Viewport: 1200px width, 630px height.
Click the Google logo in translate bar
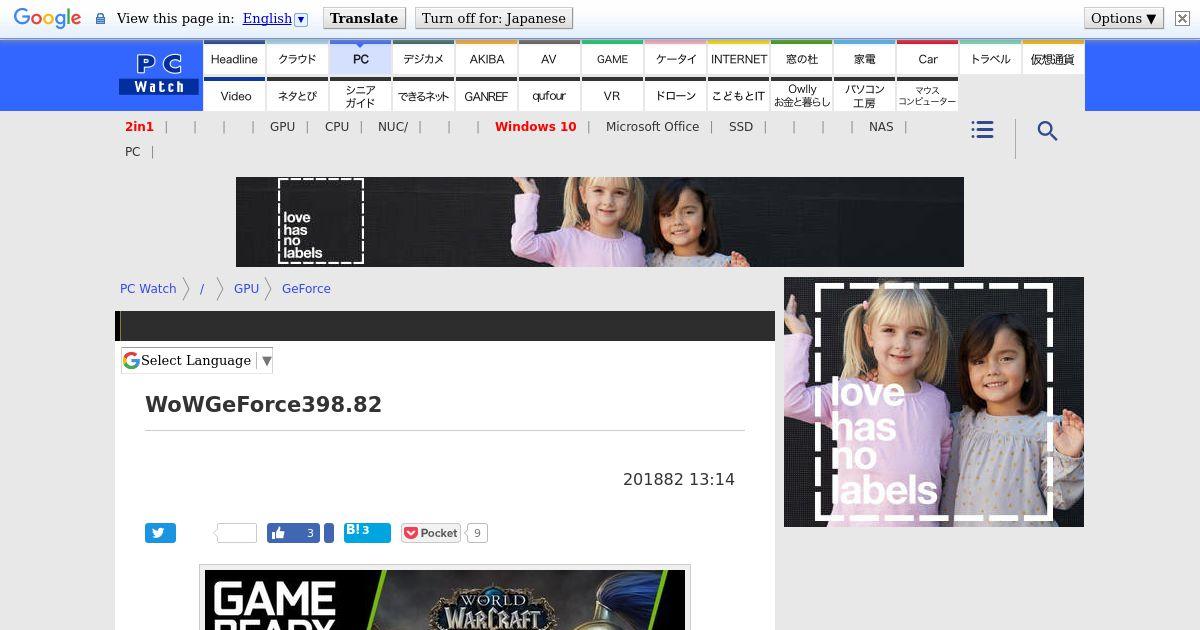pyautogui.click(x=47, y=18)
